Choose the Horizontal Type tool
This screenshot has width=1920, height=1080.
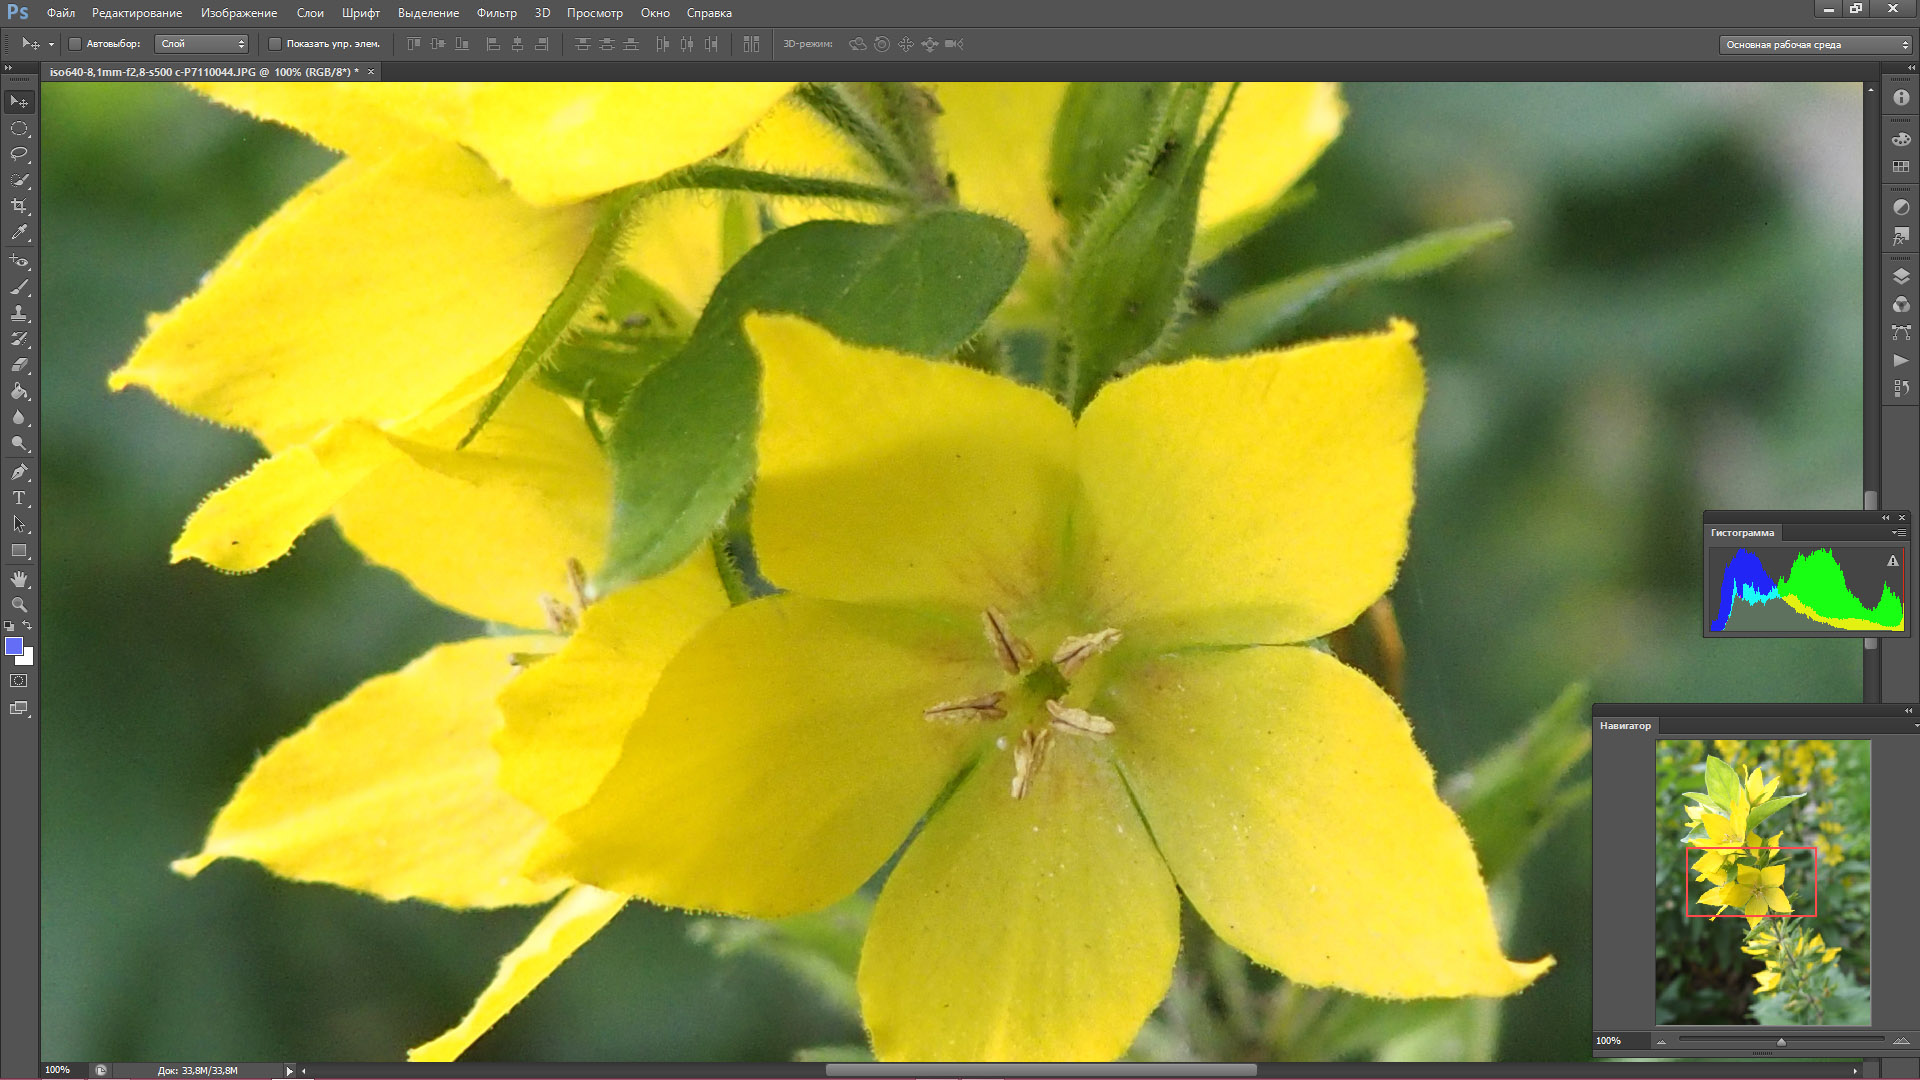[x=19, y=498]
